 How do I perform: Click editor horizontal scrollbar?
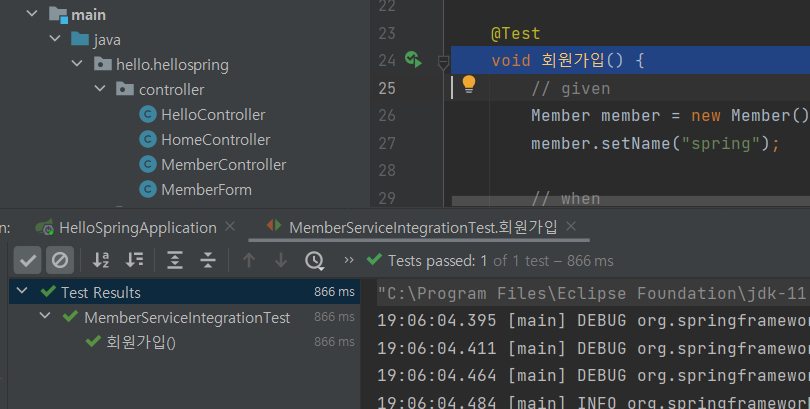pos(630,201)
